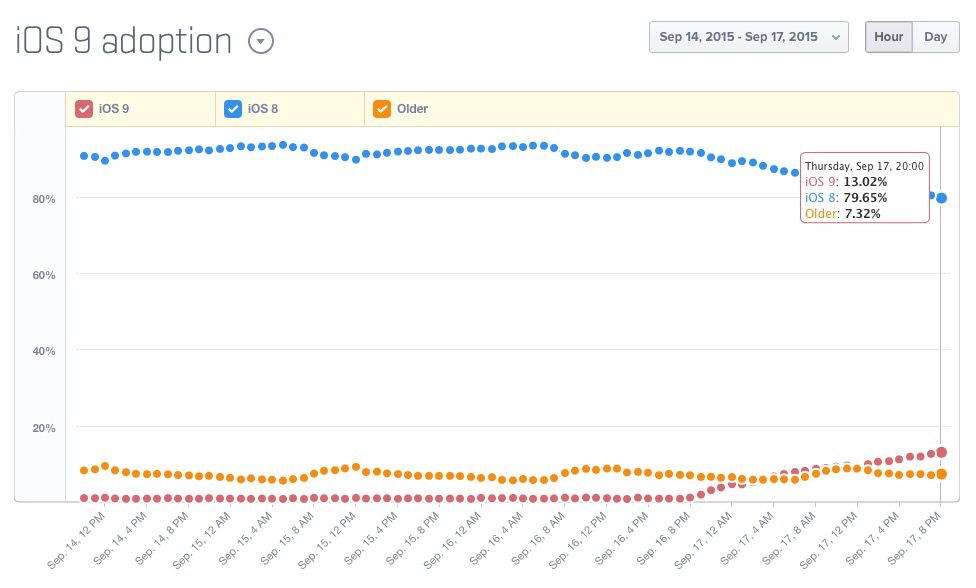Image resolution: width=976 pixels, height=588 pixels.
Task: Toggle the iOS 8 series checkbox
Action: click(x=233, y=109)
